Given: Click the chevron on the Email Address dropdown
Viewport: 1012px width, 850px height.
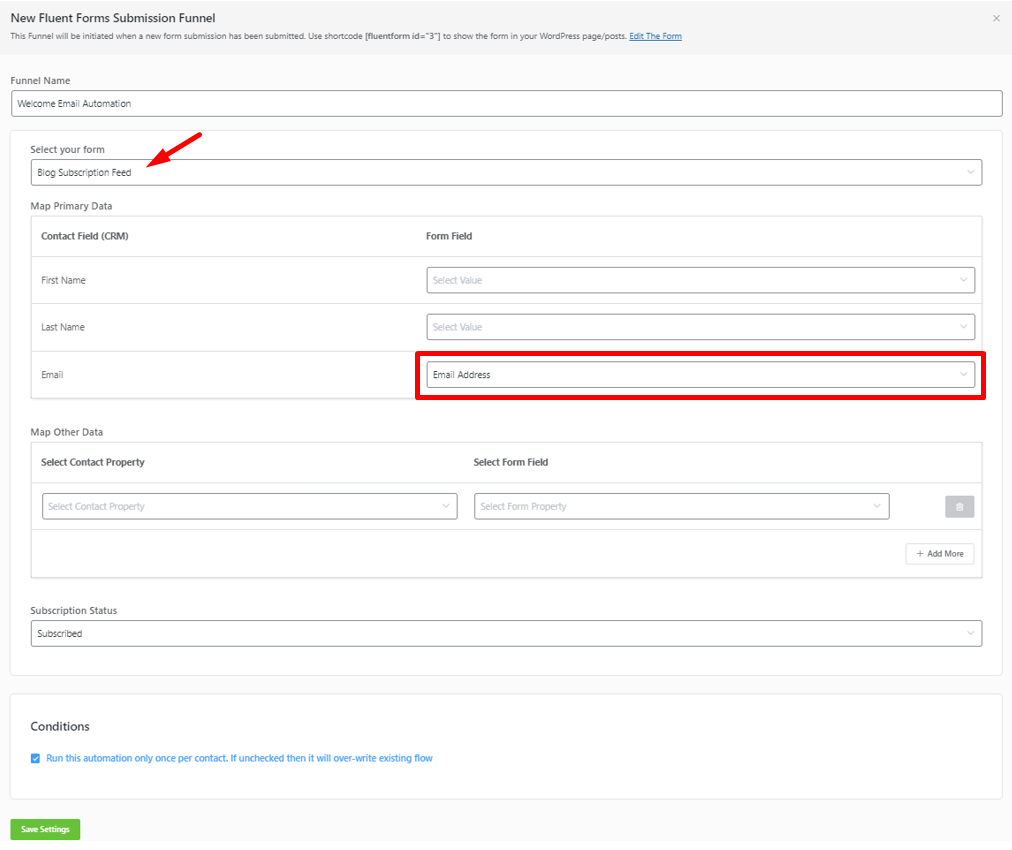Looking at the screenshot, I should pyautogui.click(x=963, y=374).
